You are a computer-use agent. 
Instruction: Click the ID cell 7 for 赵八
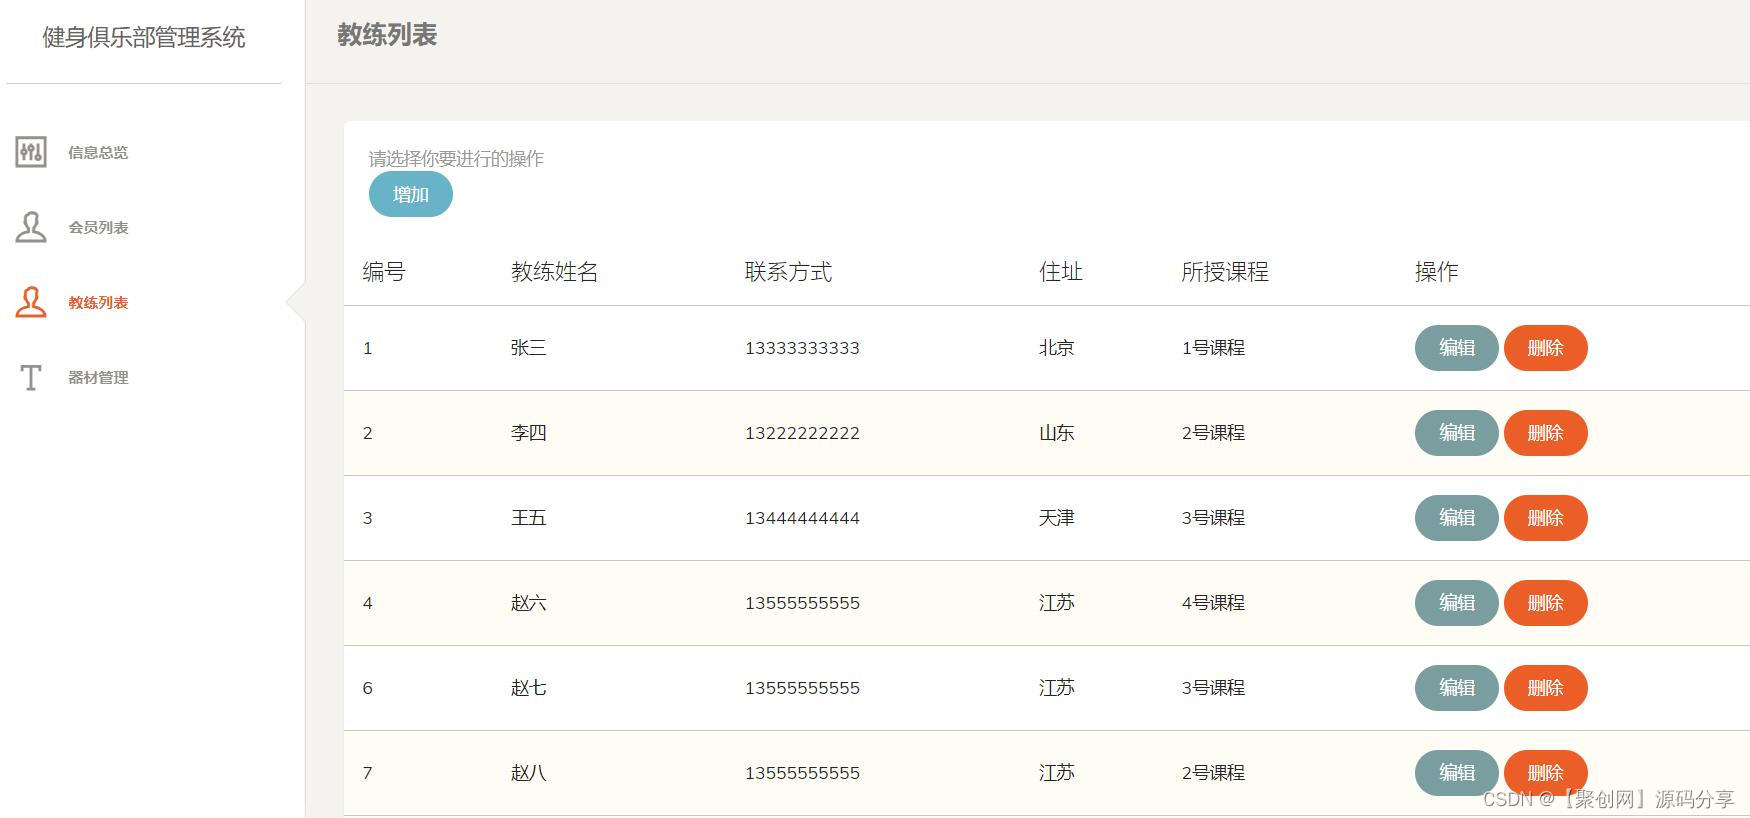367,773
